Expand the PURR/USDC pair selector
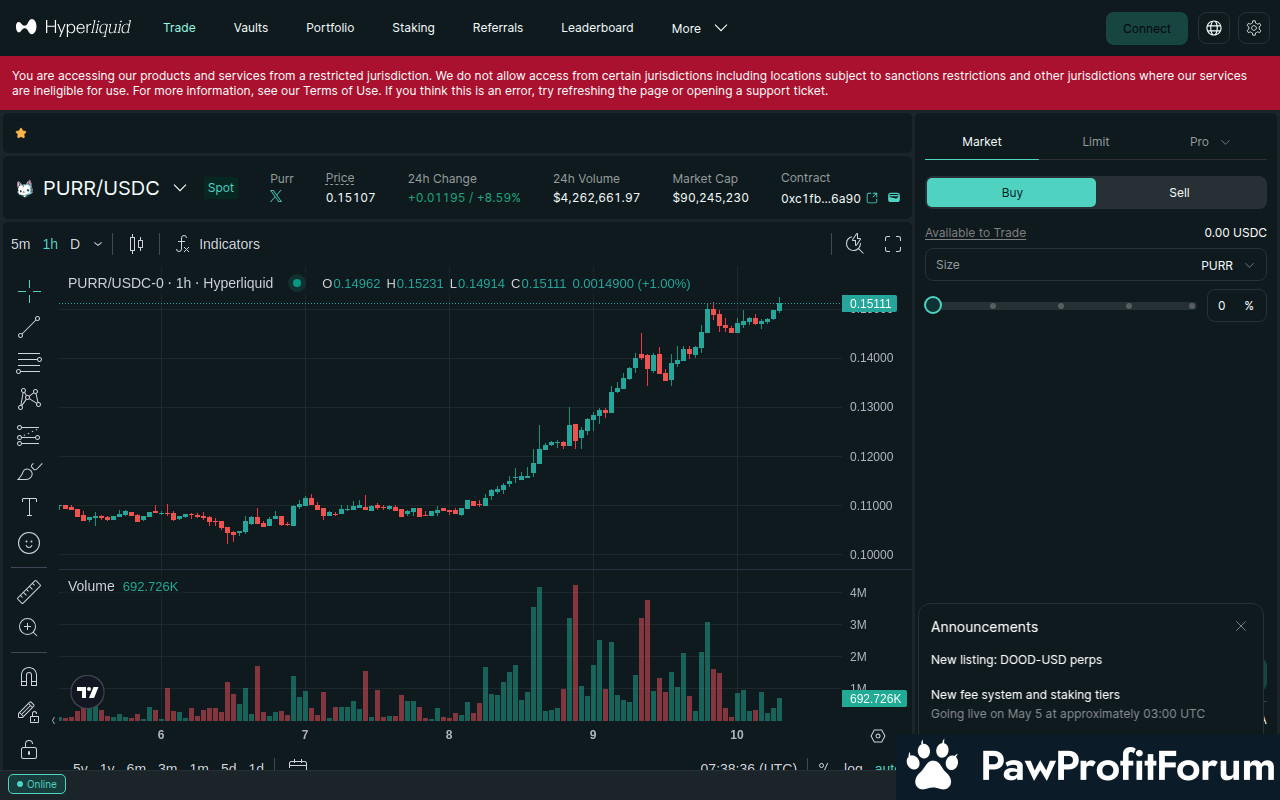The width and height of the screenshot is (1280, 800). click(180, 188)
